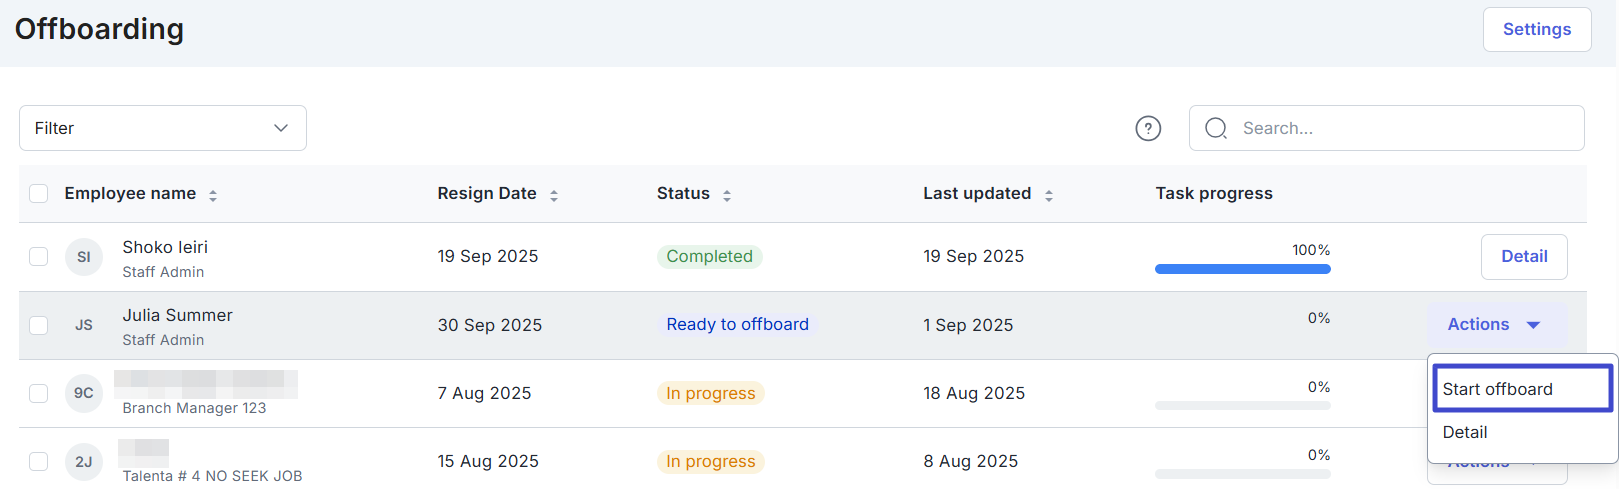Viewport: 1619px width, 489px height.
Task: Sort by Resign Date arrows
Action: 554,196
